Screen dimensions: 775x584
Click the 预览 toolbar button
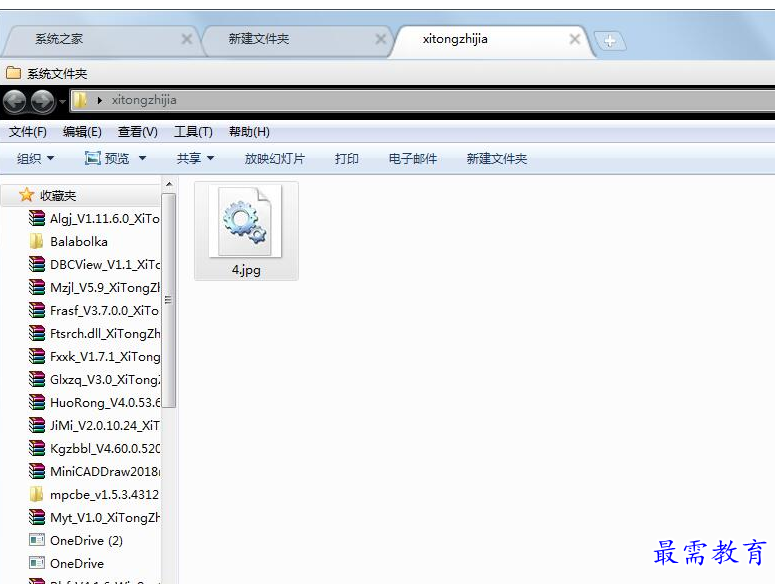[x=107, y=159]
